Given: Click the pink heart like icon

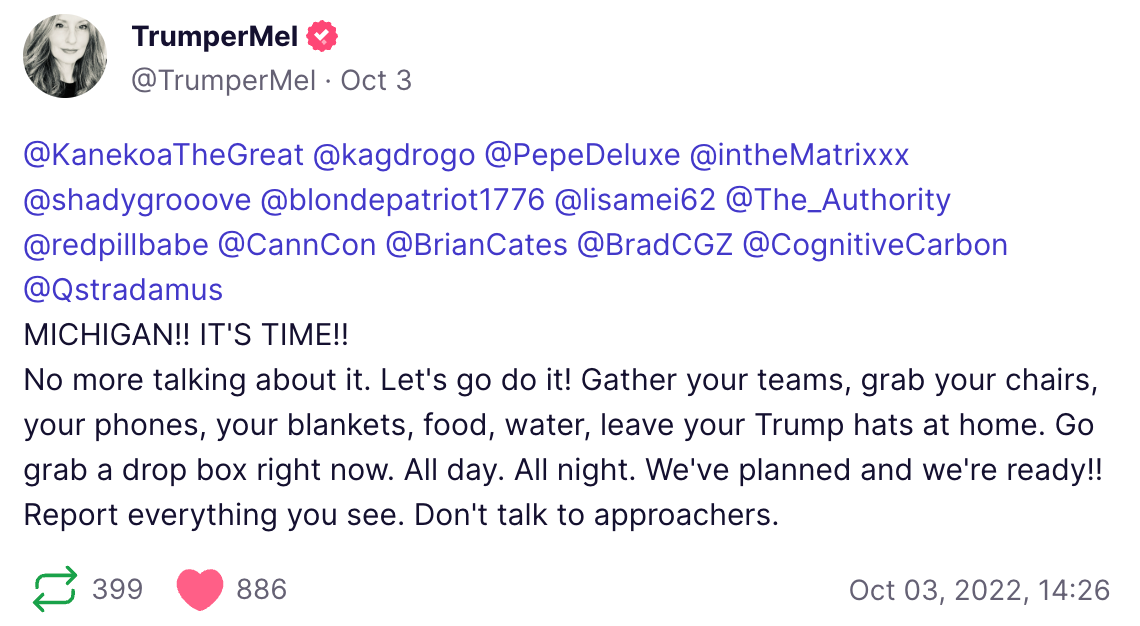Looking at the screenshot, I should tap(199, 590).
